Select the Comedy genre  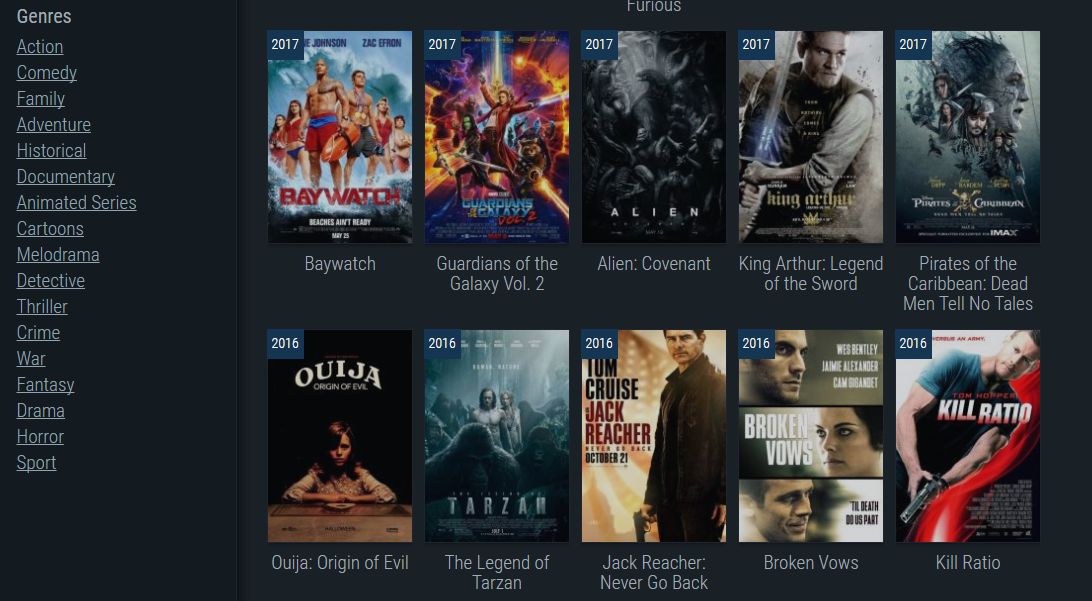(47, 72)
